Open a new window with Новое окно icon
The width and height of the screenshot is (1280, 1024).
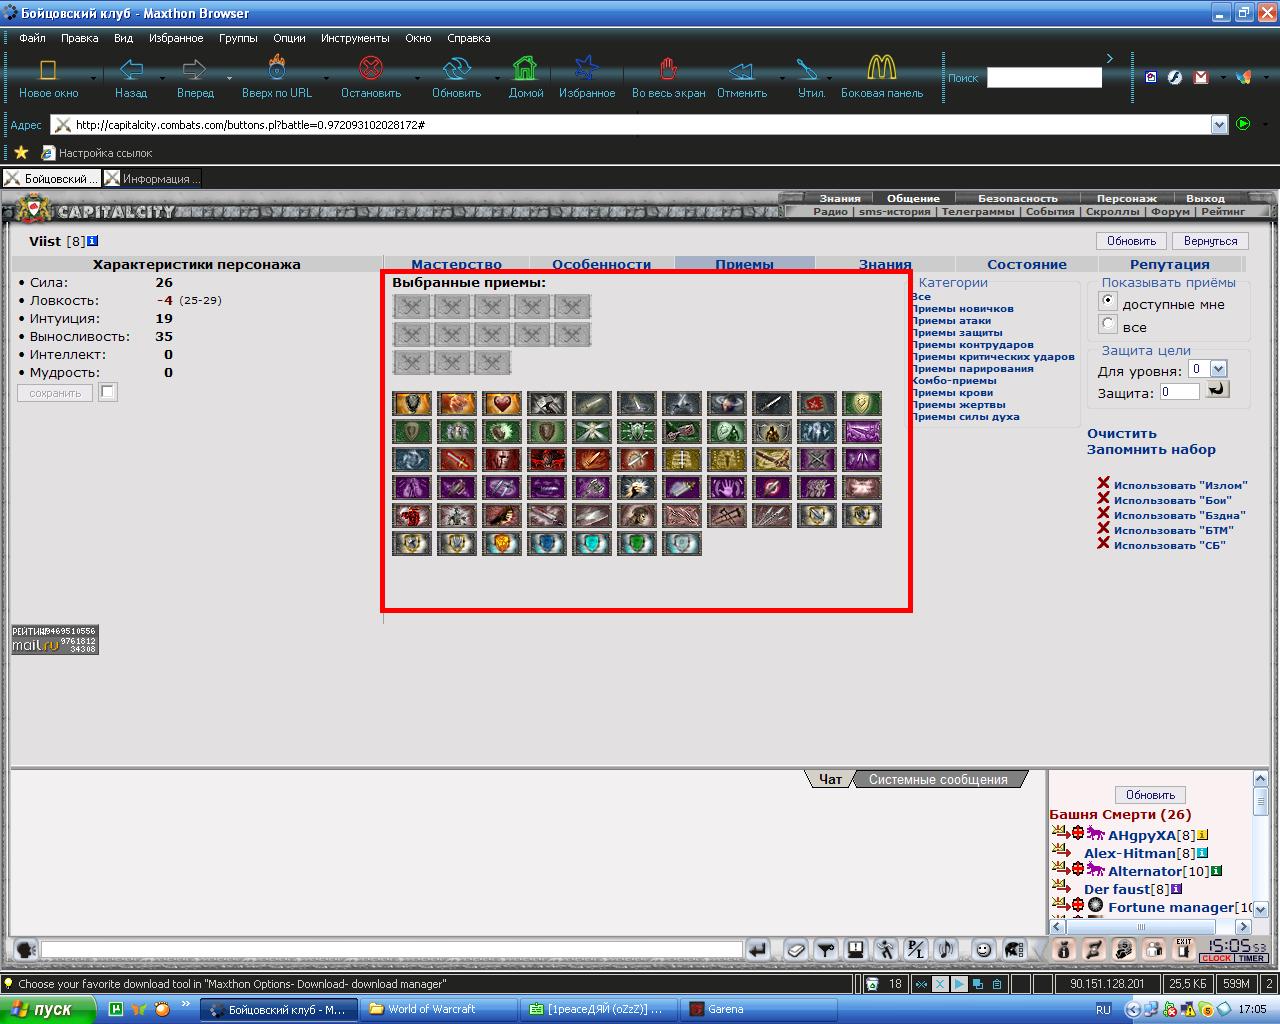pos(48,69)
